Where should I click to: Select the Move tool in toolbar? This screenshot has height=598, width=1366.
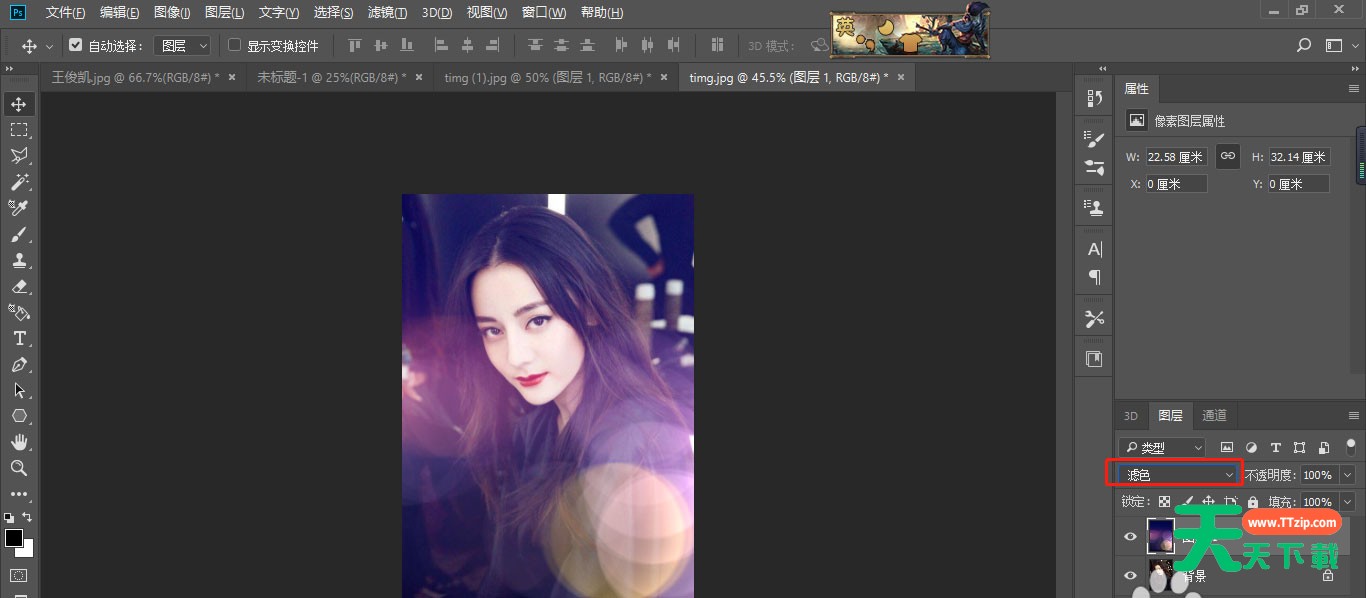[19, 104]
